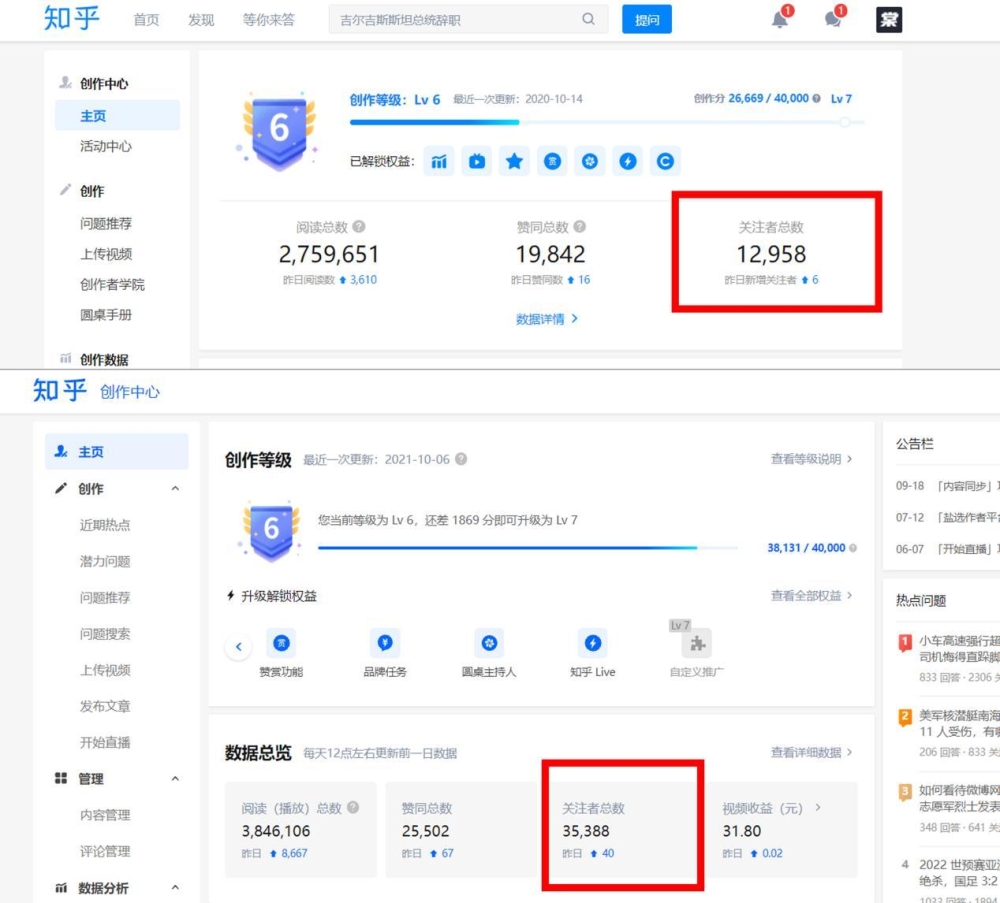This screenshot has height=903, width=1000.
Task: Open 评论管理 in lower sidebar
Action: (x=105, y=851)
